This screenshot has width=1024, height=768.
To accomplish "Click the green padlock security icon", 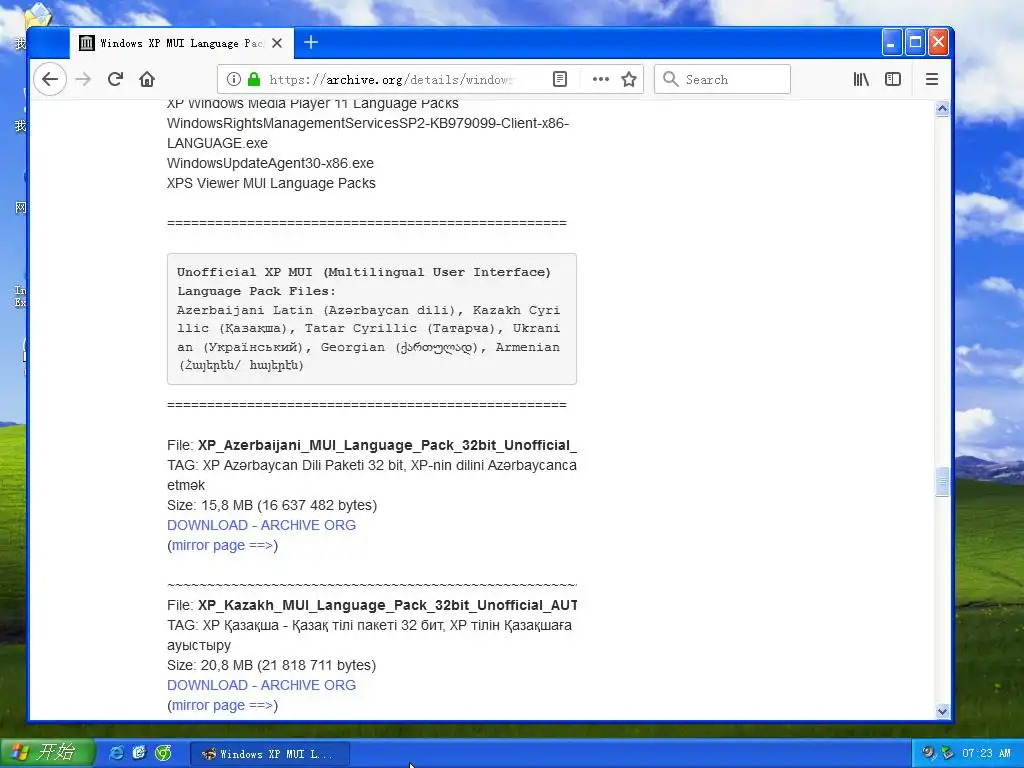I will pos(254,79).
